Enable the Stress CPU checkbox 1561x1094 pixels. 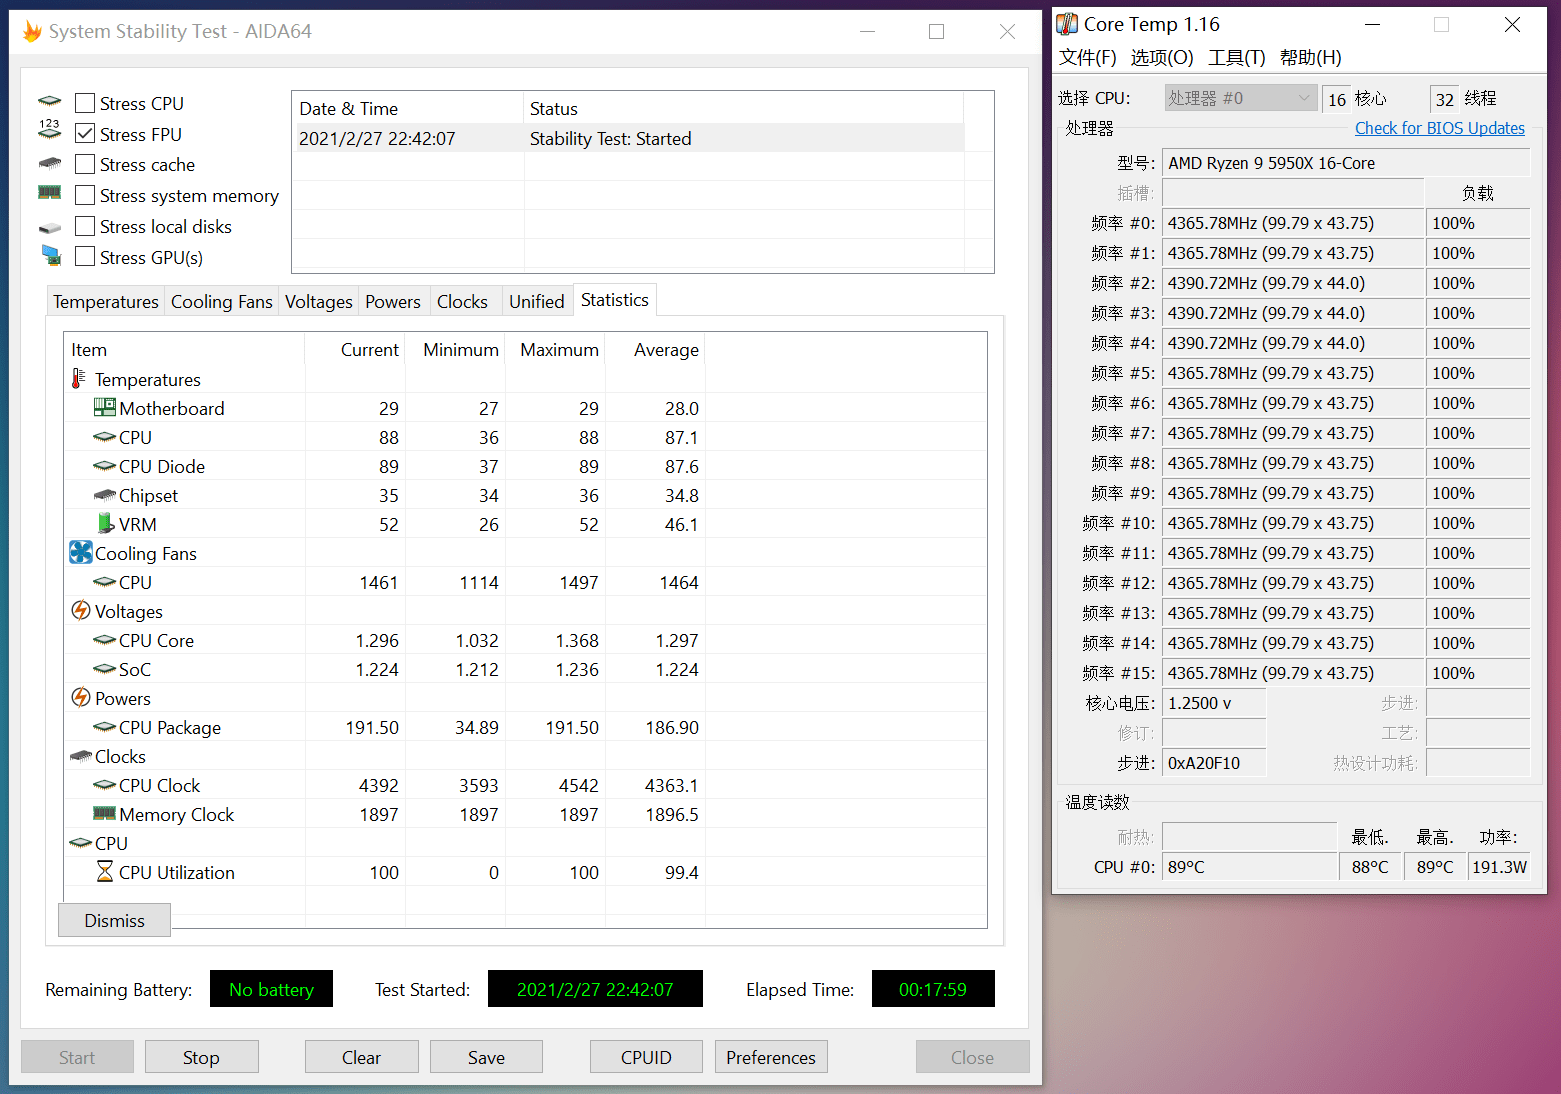tap(85, 103)
